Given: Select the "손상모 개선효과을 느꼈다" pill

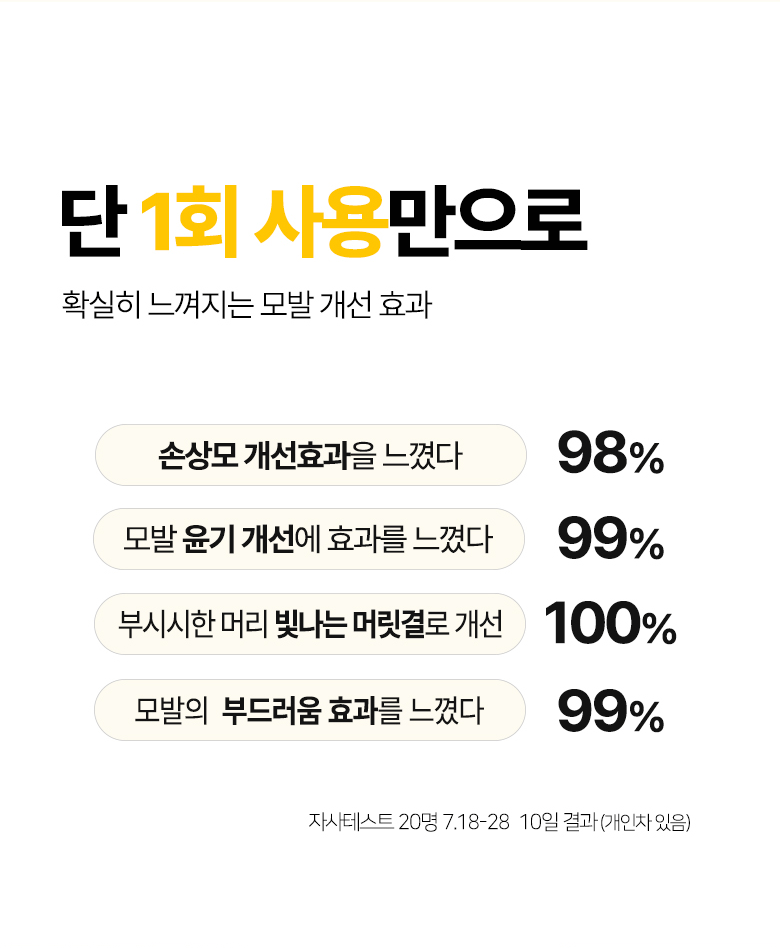Looking at the screenshot, I should 310,455.
